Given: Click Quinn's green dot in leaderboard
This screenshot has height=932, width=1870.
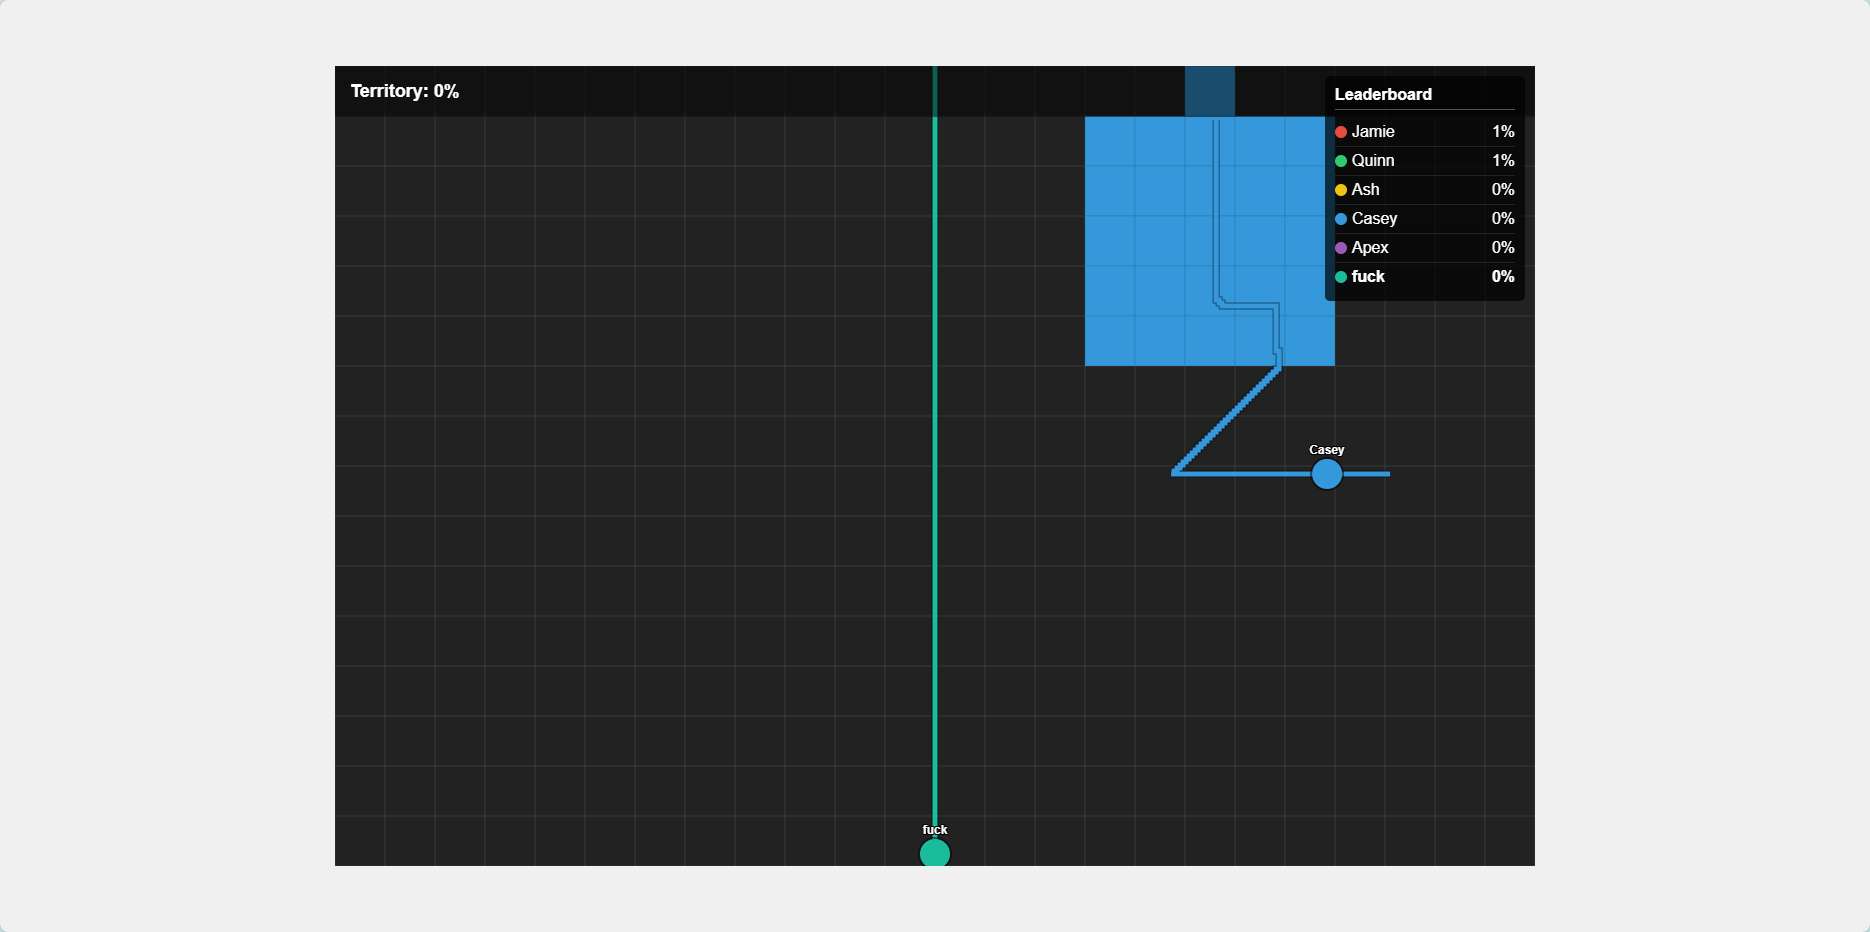Looking at the screenshot, I should tap(1341, 161).
